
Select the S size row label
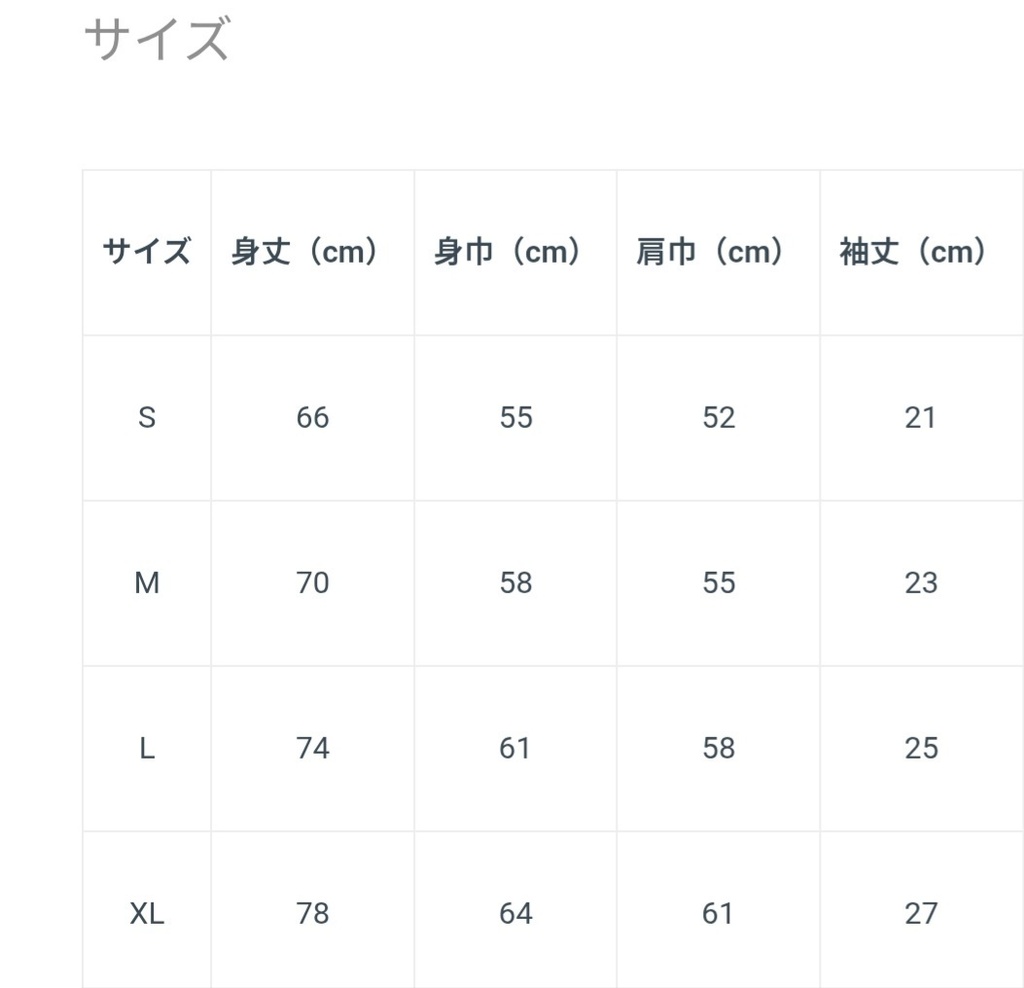click(x=147, y=418)
